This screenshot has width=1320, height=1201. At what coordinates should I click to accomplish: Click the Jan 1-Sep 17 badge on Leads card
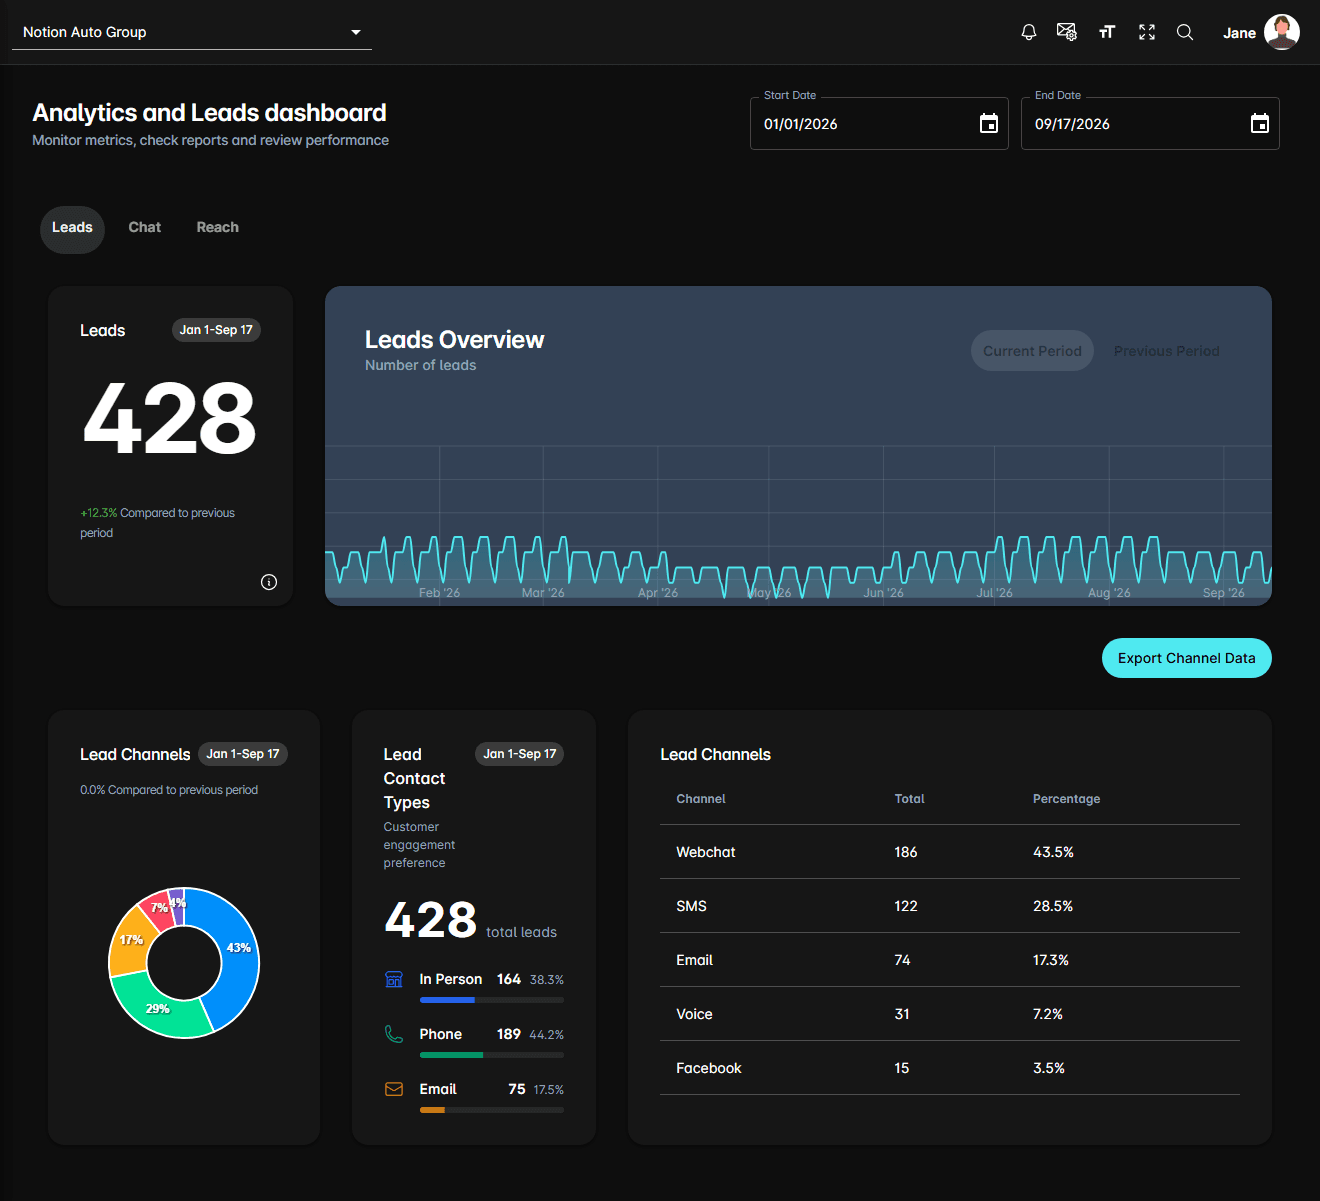coord(216,330)
